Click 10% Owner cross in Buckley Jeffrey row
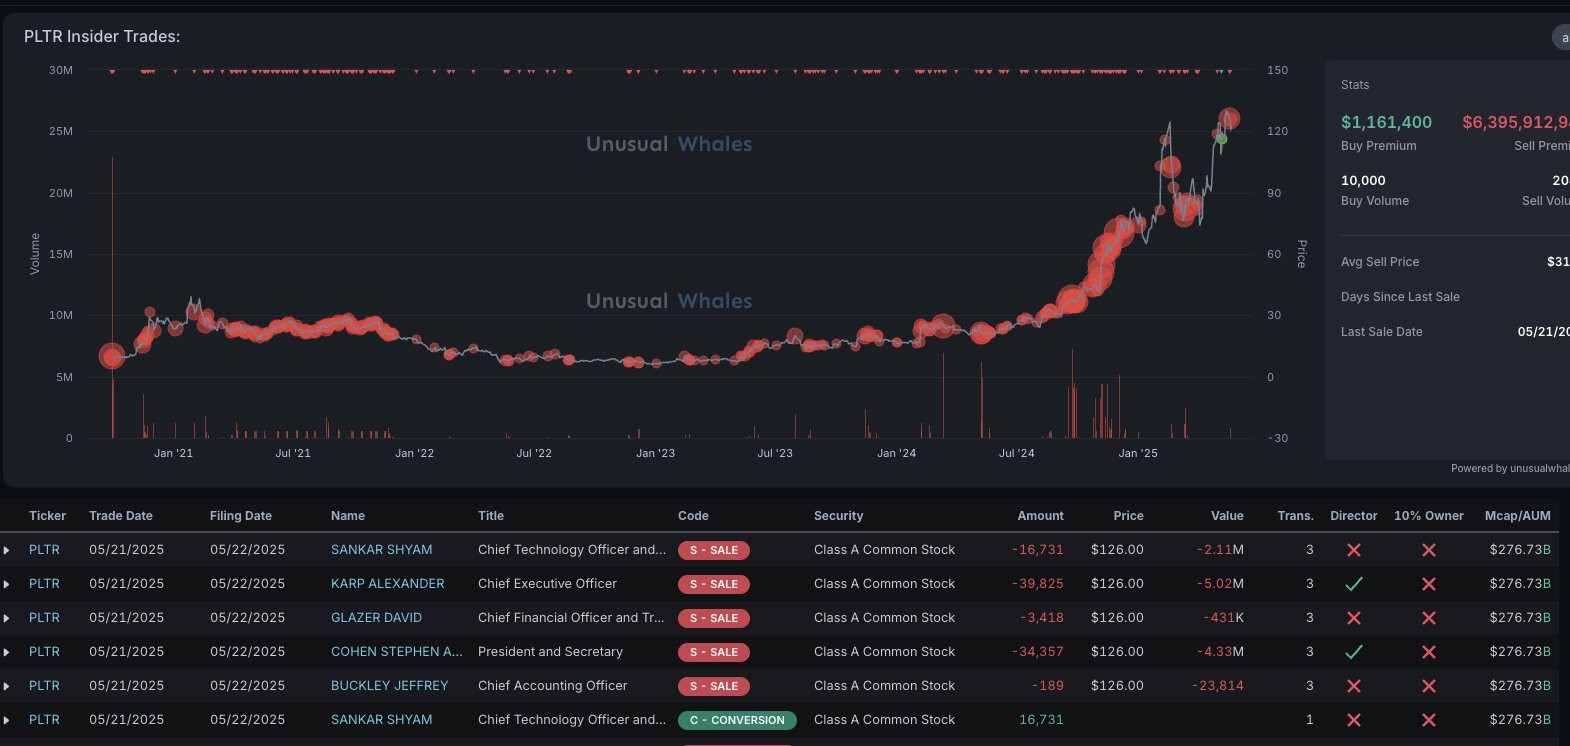The height and width of the screenshot is (746, 1570). point(1429,686)
